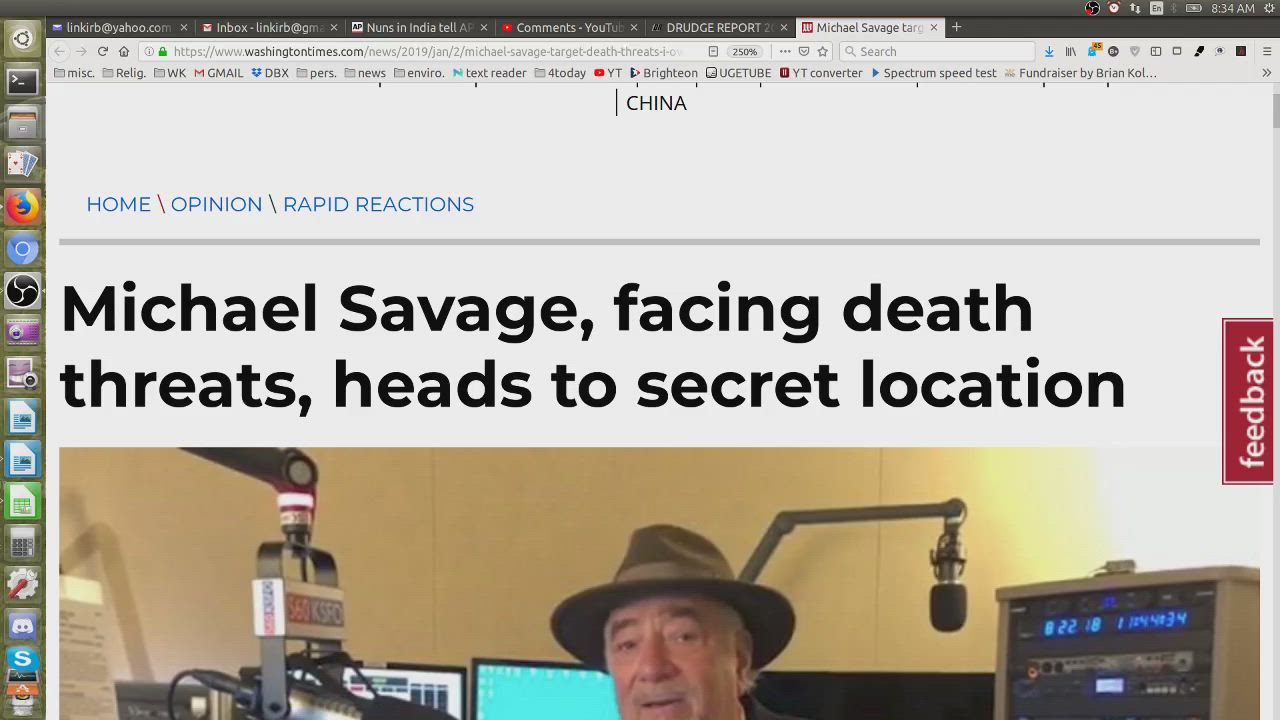Open the OBS Studio launcher icon
1280x720 pixels.
pyautogui.click(x=22, y=291)
